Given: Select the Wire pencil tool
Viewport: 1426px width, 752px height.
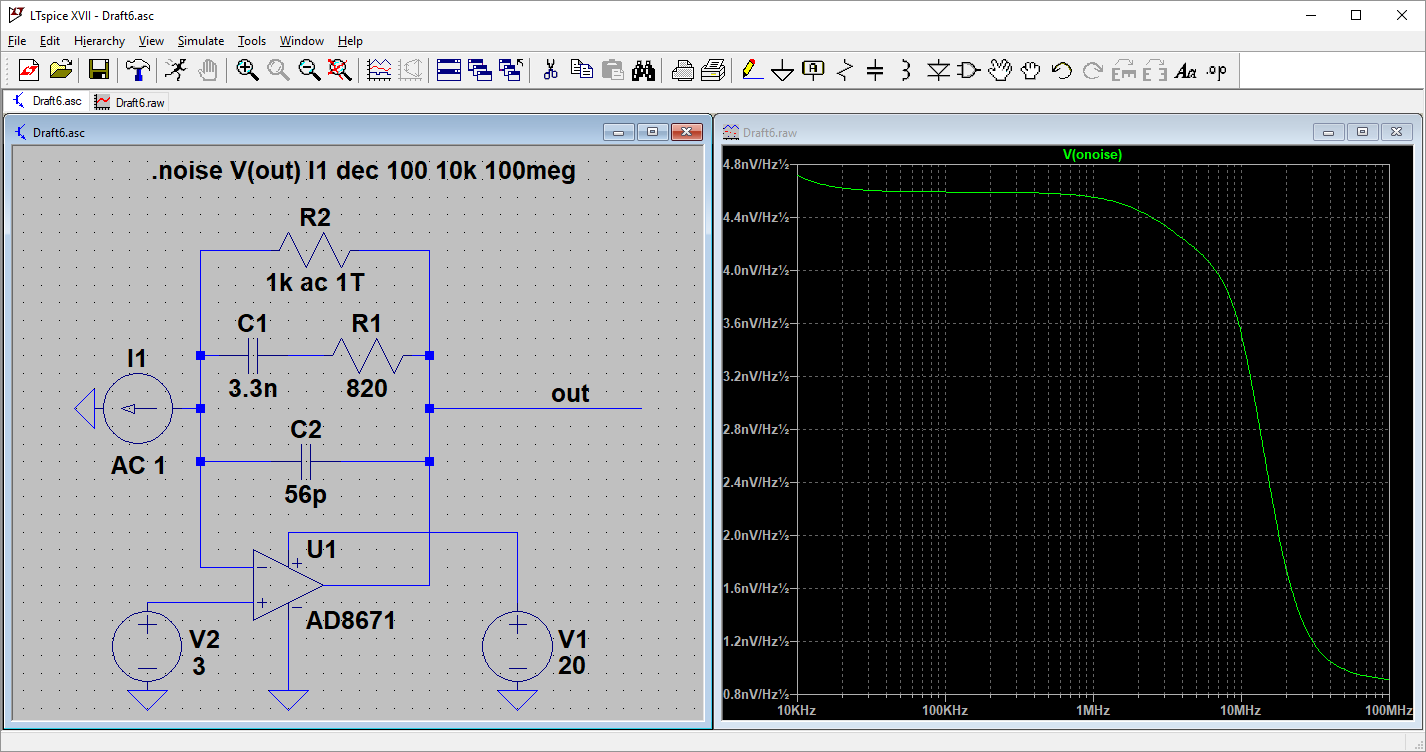Looking at the screenshot, I should [752, 70].
